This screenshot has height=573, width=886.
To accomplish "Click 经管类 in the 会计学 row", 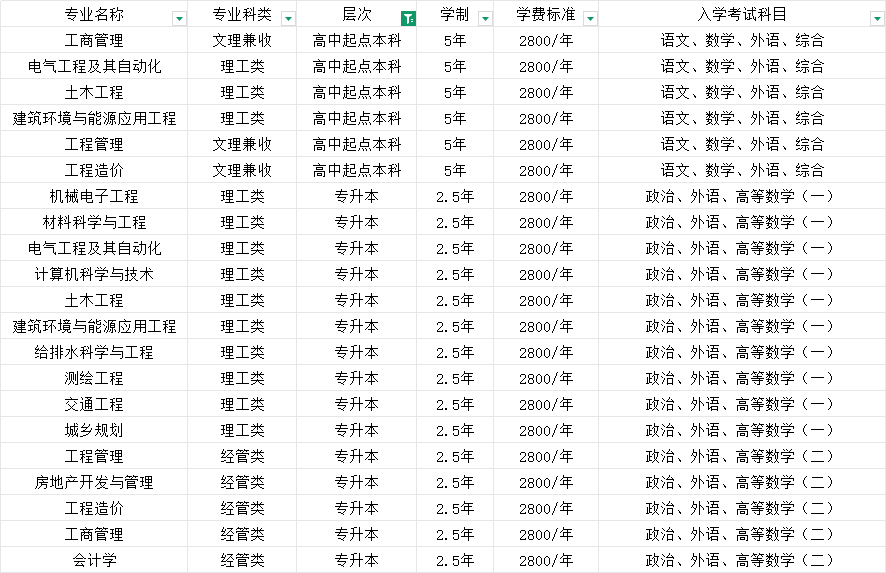I will click(242, 560).
